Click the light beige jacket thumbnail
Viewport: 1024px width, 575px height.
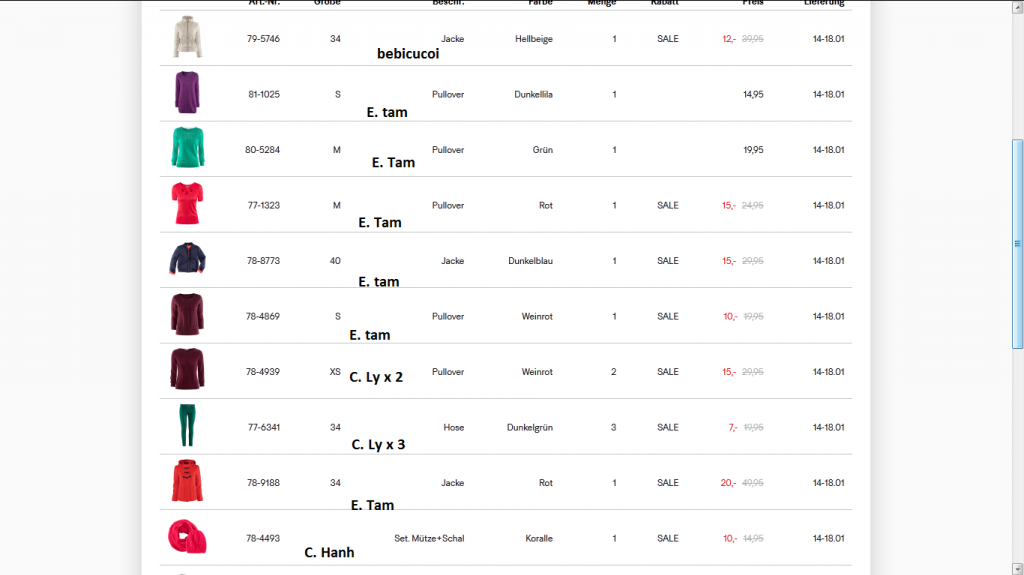(187, 38)
